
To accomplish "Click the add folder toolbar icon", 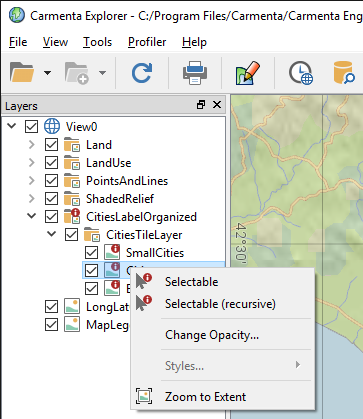I will (x=77, y=73).
